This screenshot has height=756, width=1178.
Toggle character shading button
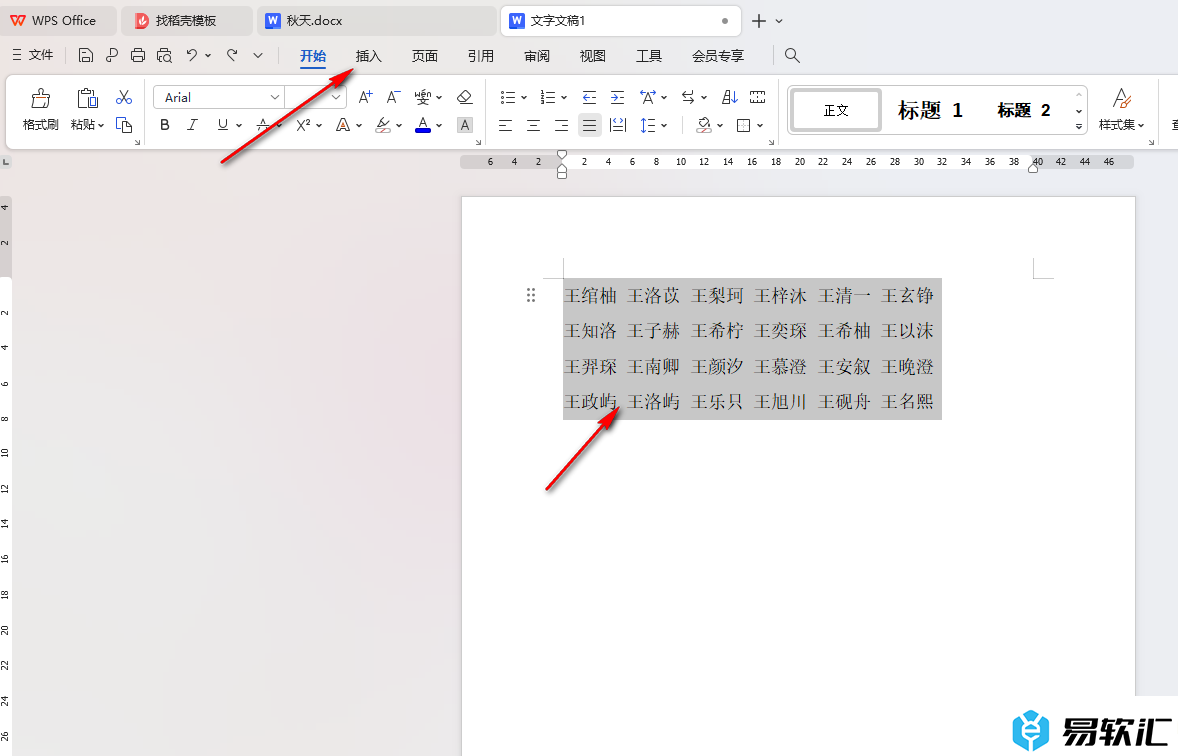465,125
